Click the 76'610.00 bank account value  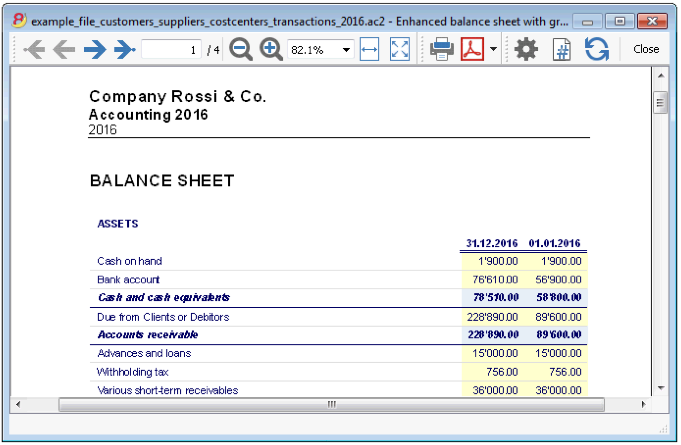[495, 280]
